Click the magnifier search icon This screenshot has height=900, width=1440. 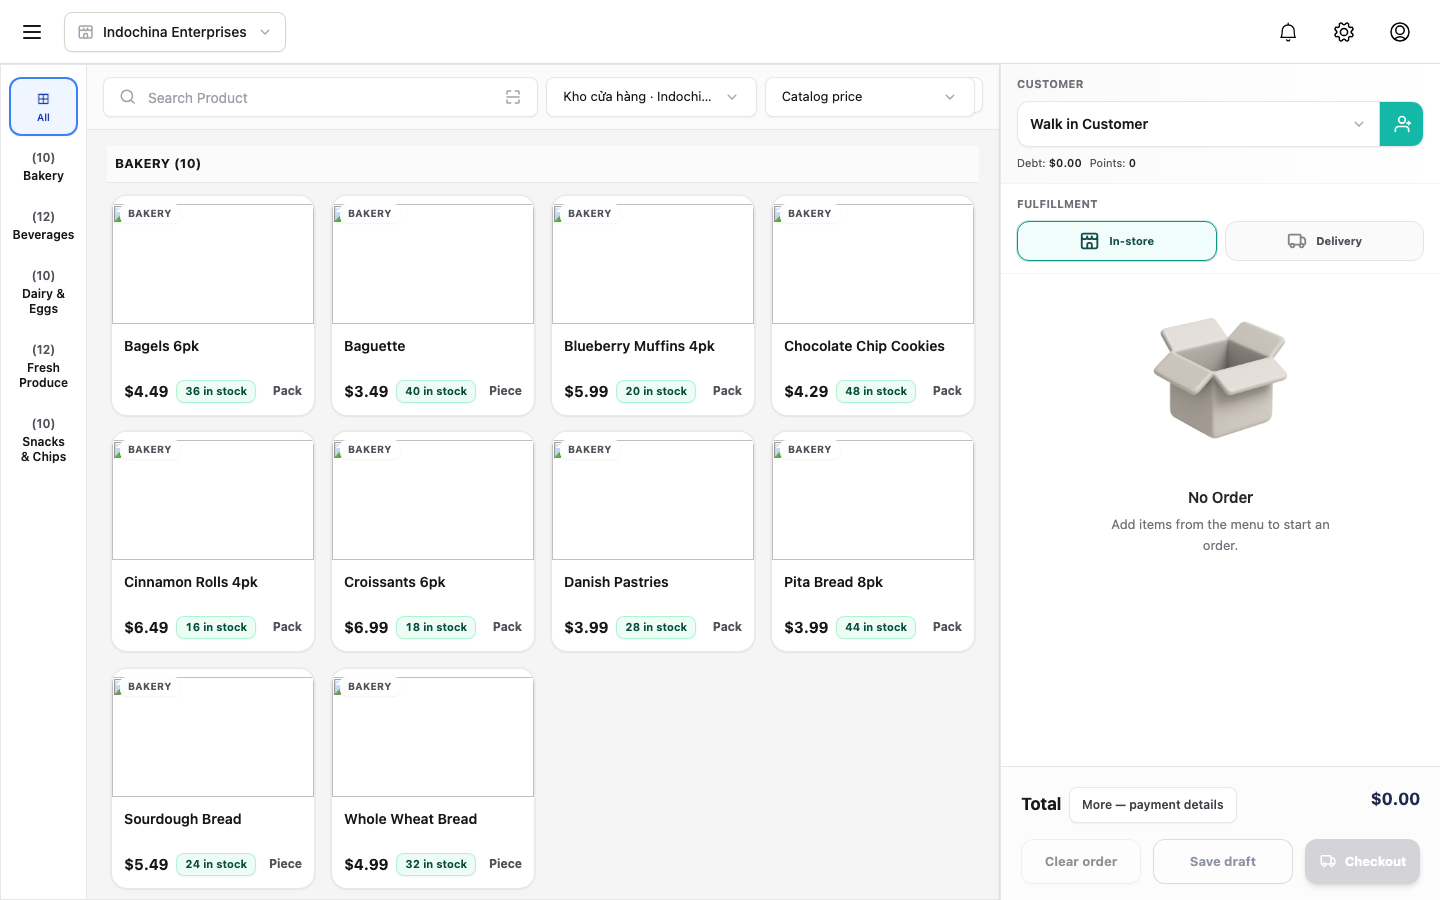[128, 97]
